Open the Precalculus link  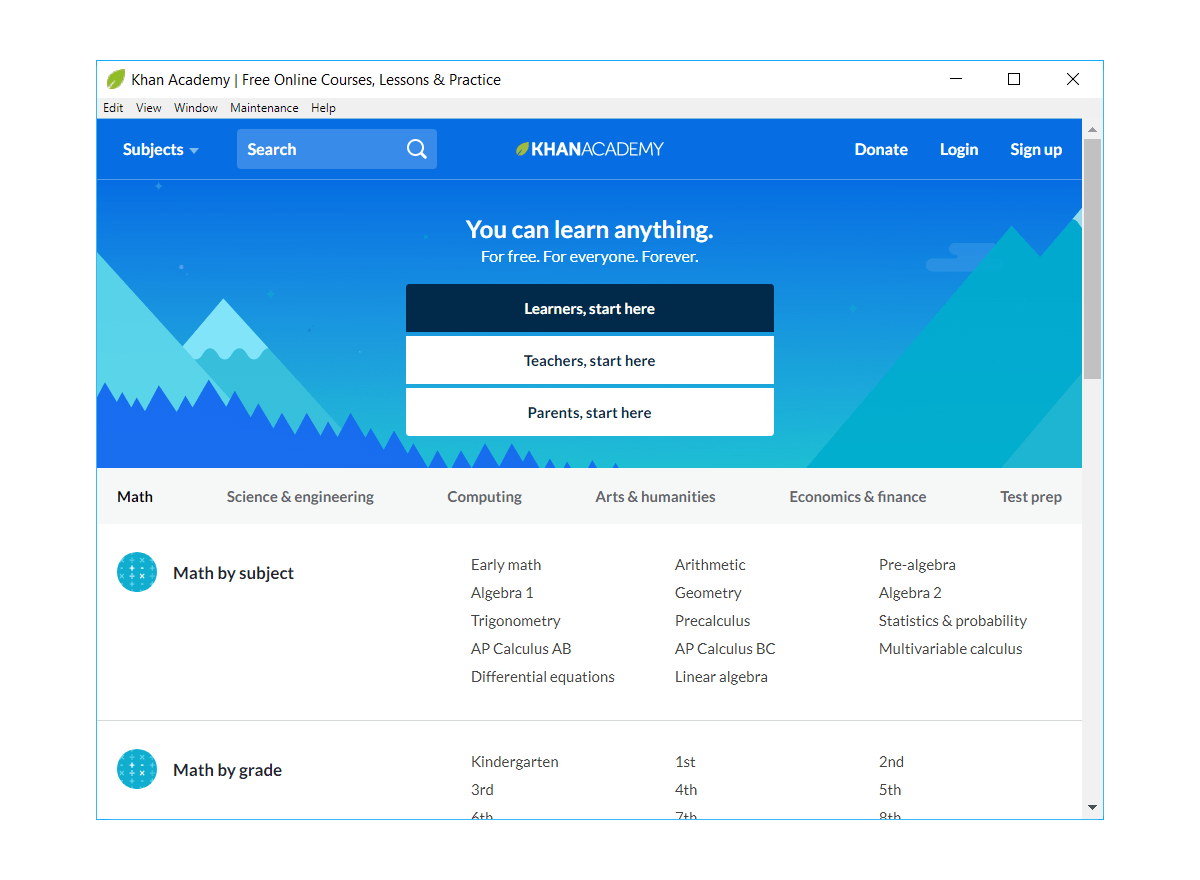712,621
